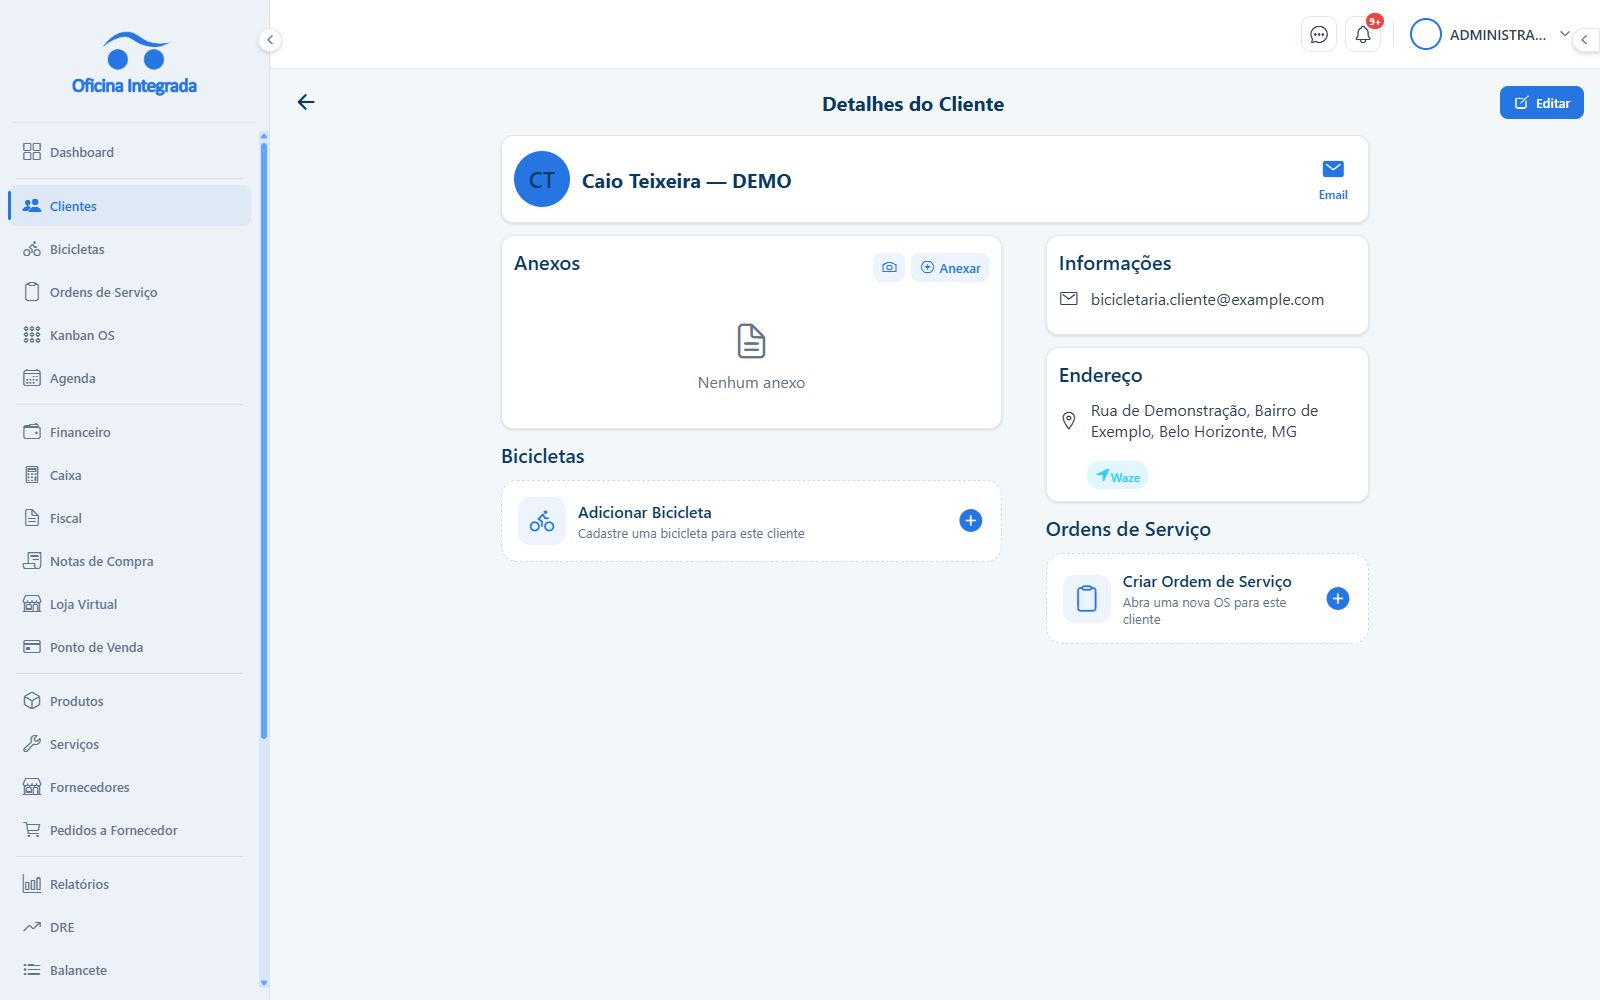Collapse the left sidebar with the chevron
Viewport: 1600px width, 1000px height.
(269, 40)
